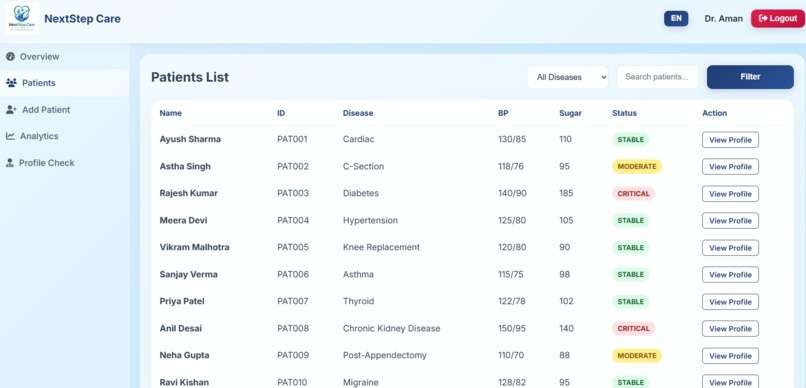Click the Overview gauge icon in sidebar
Viewport: 806px width, 388px height.
[x=10, y=57]
